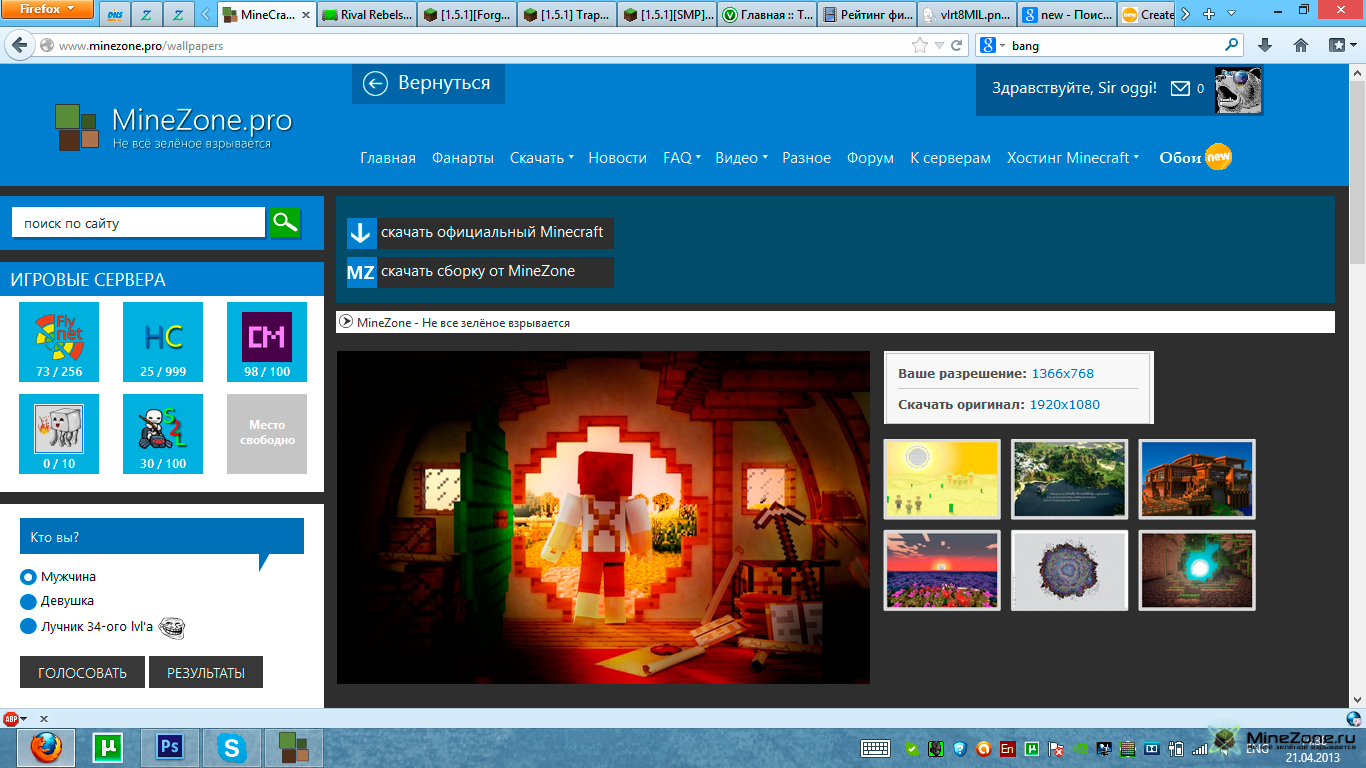Go to the Форум menu item
The height and width of the screenshot is (768, 1366).
[870, 158]
